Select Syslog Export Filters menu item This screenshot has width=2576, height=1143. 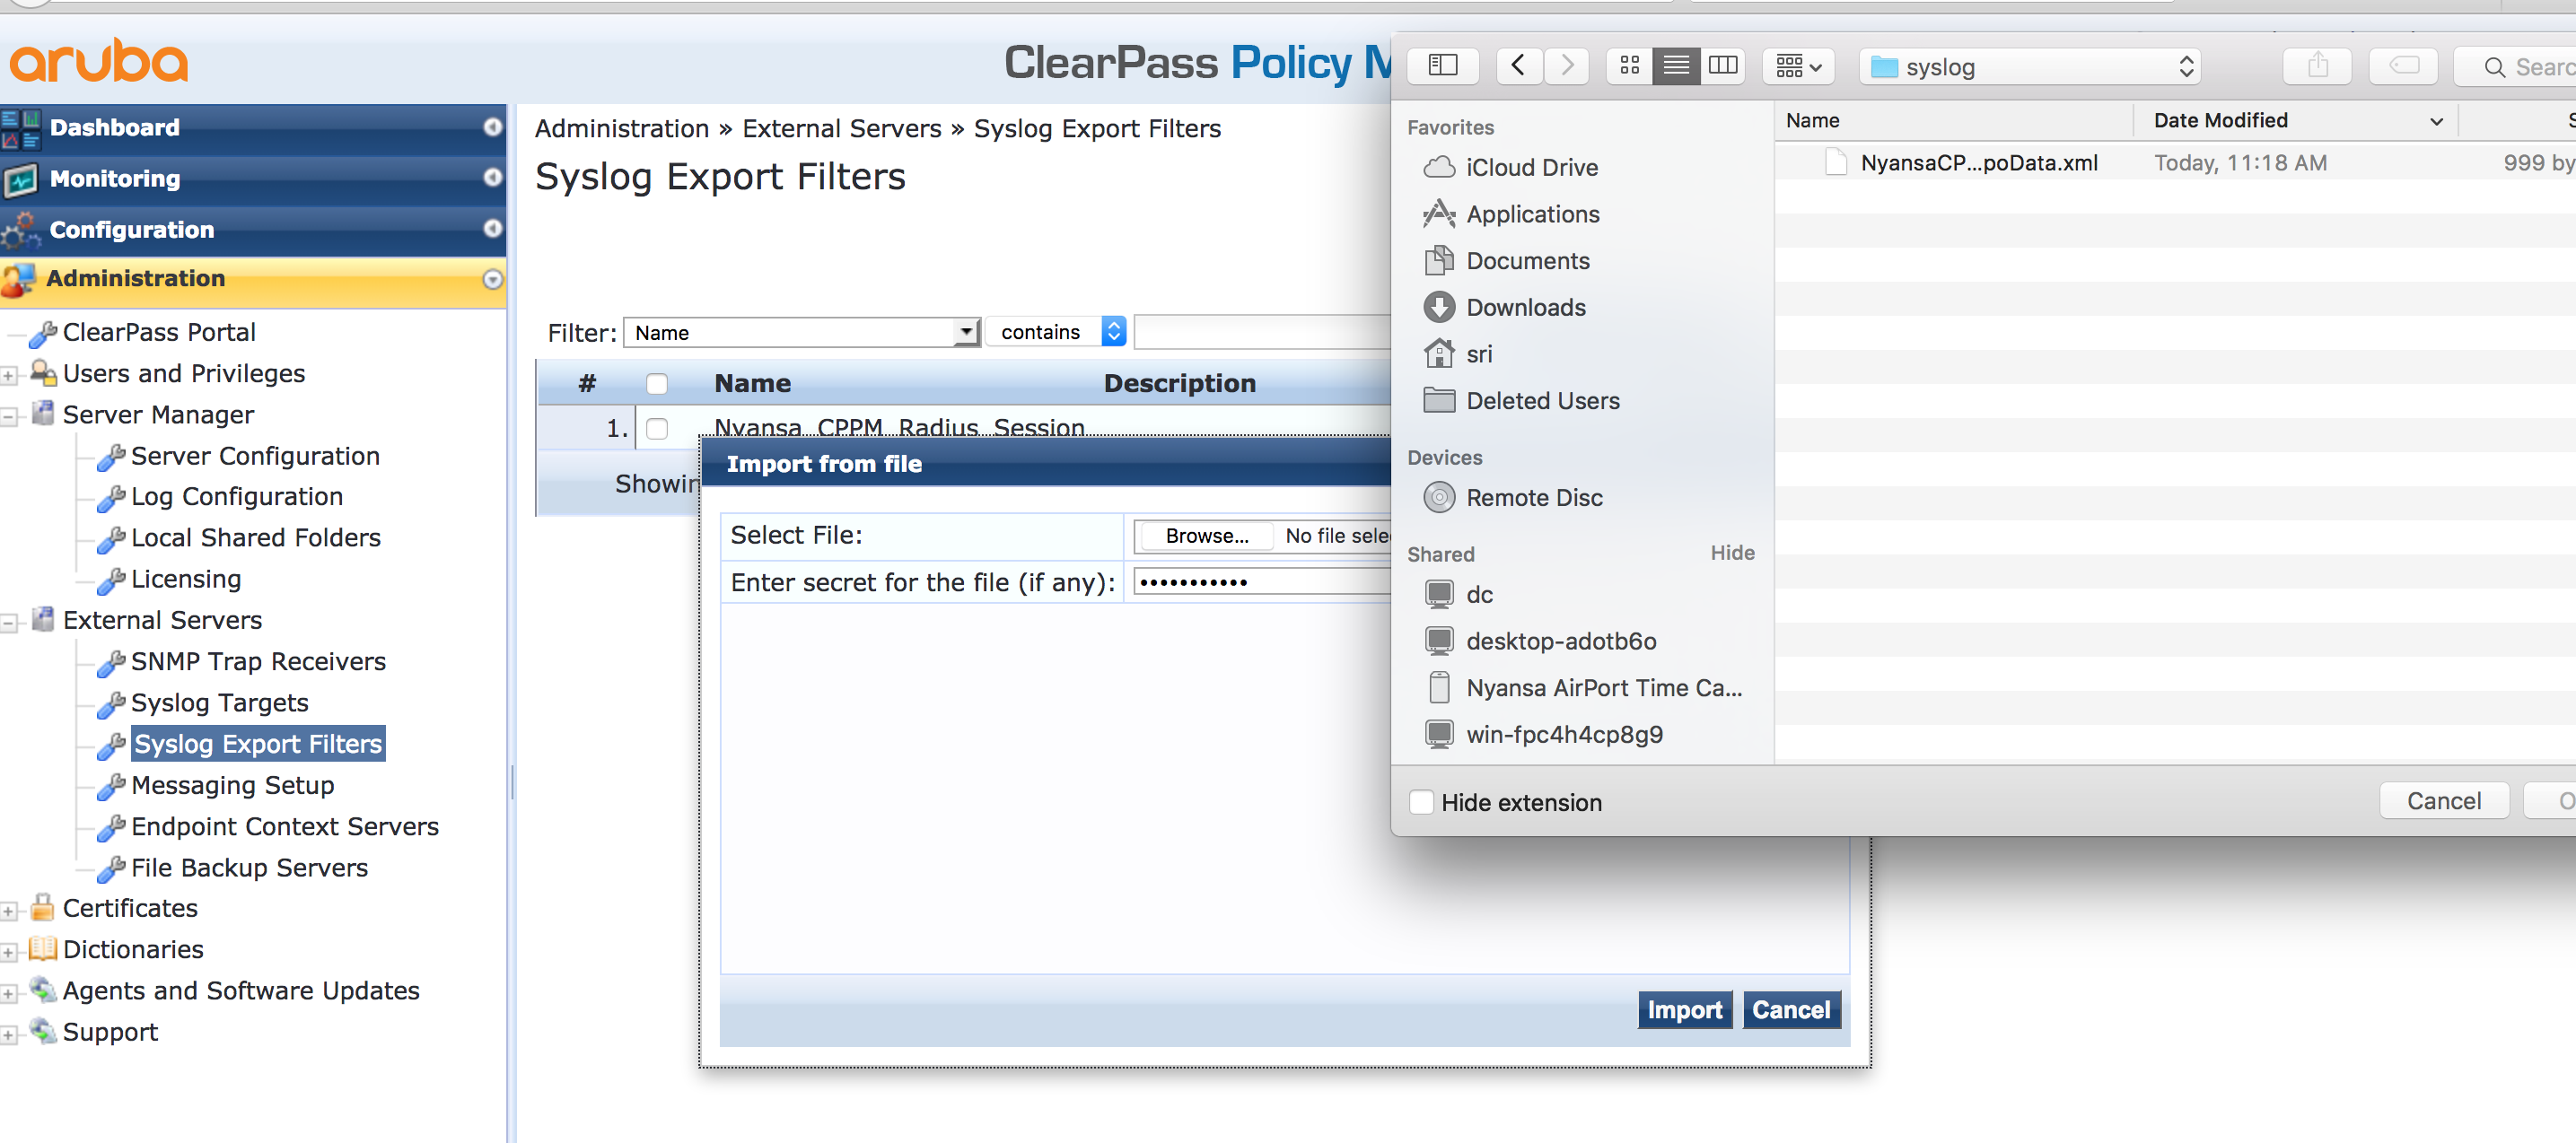pyautogui.click(x=257, y=742)
